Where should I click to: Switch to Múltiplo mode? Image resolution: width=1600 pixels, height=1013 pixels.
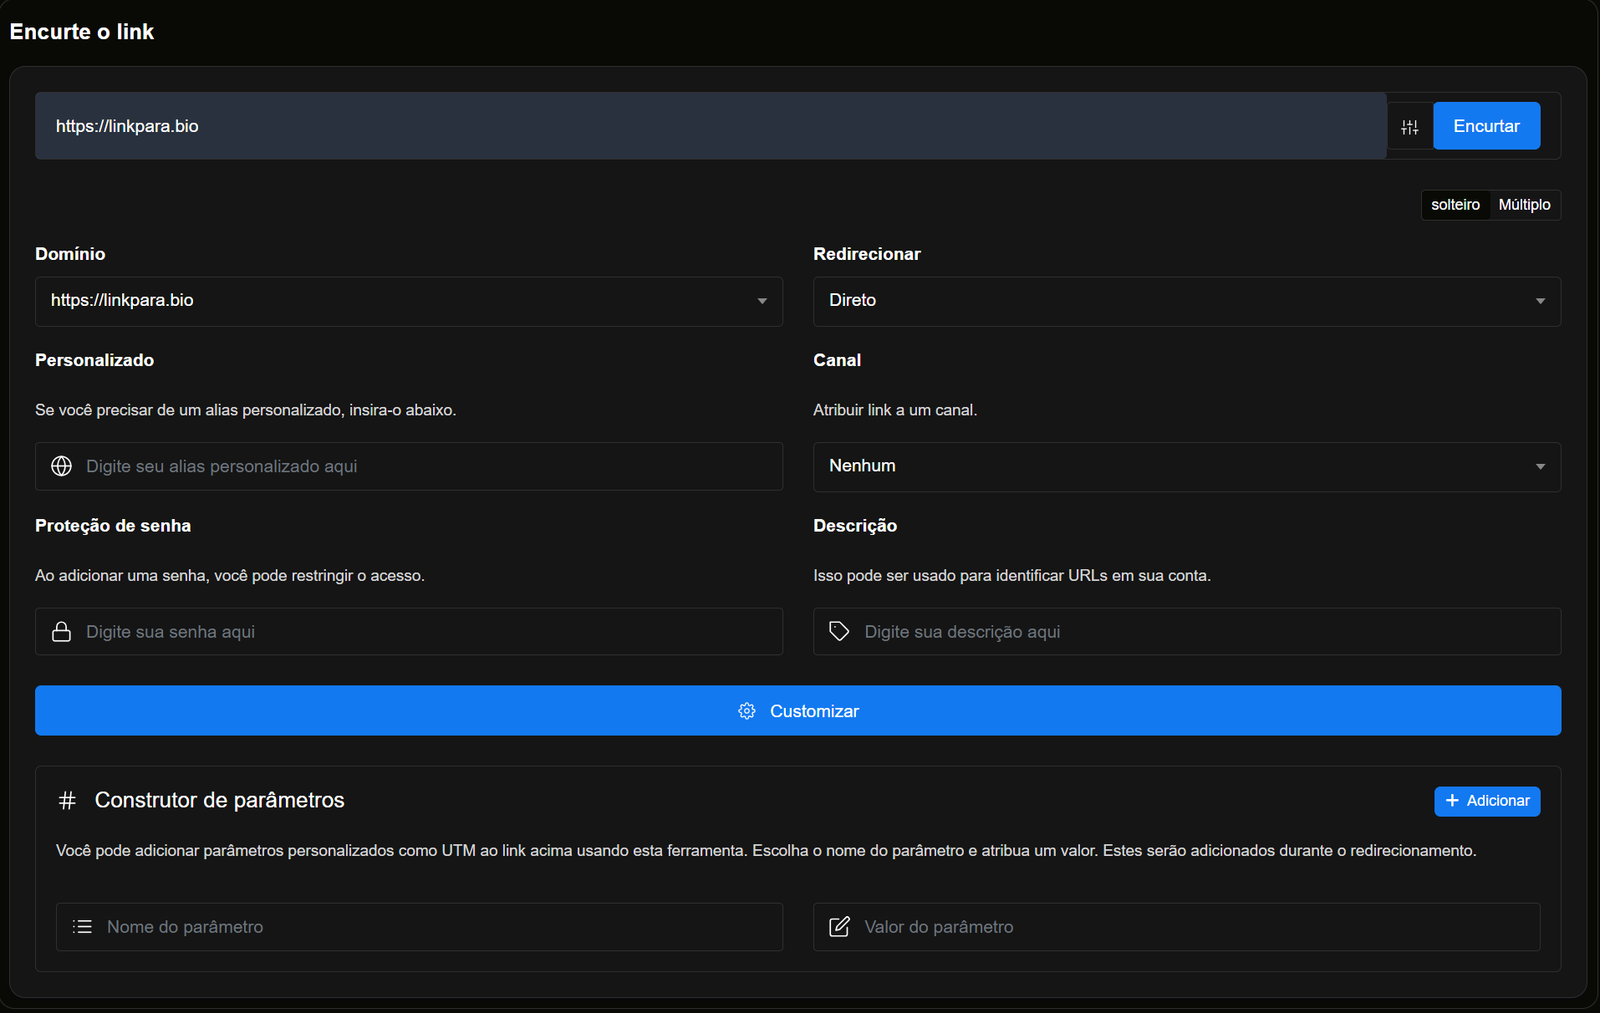[1524, 204]
